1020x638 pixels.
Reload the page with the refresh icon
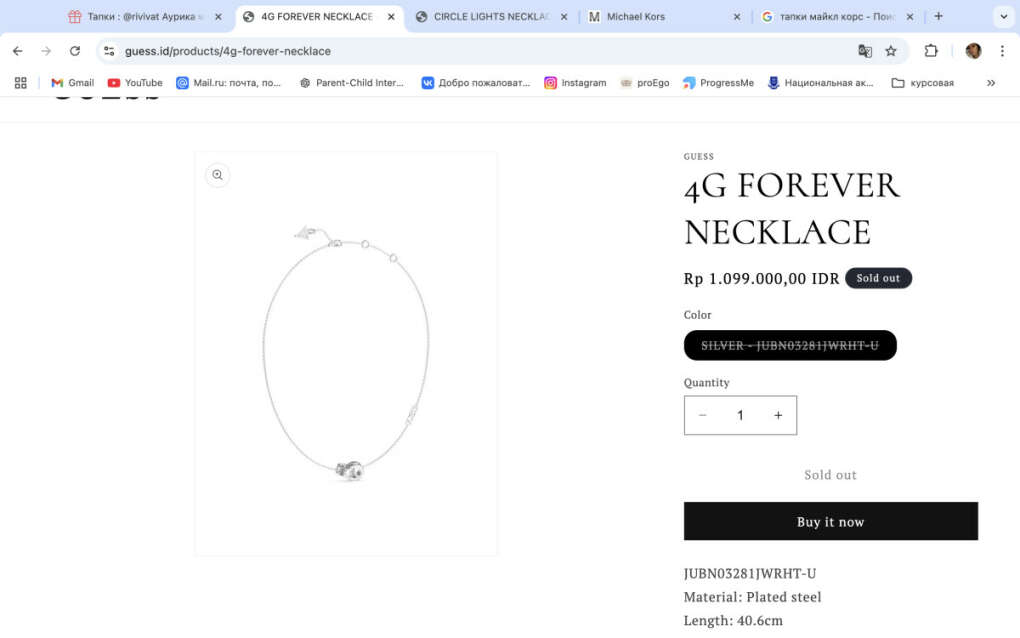75,51
